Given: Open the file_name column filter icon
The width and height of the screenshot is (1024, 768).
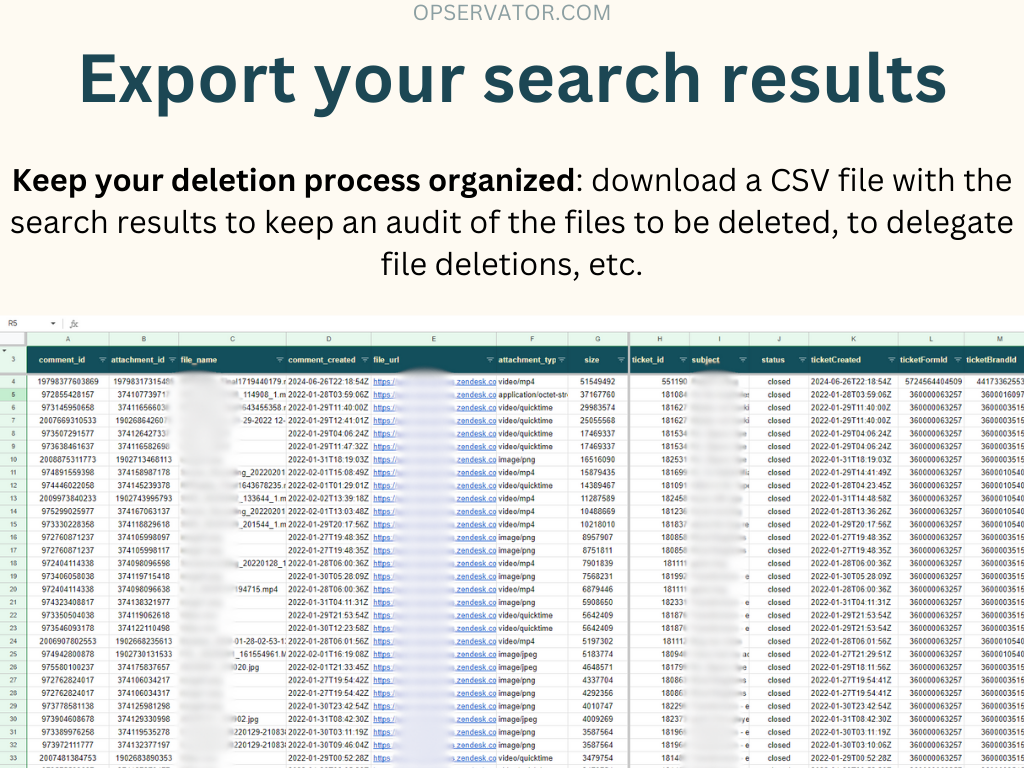Looking at the screenshot, I should pyautogui.click(x=278, y=360).
